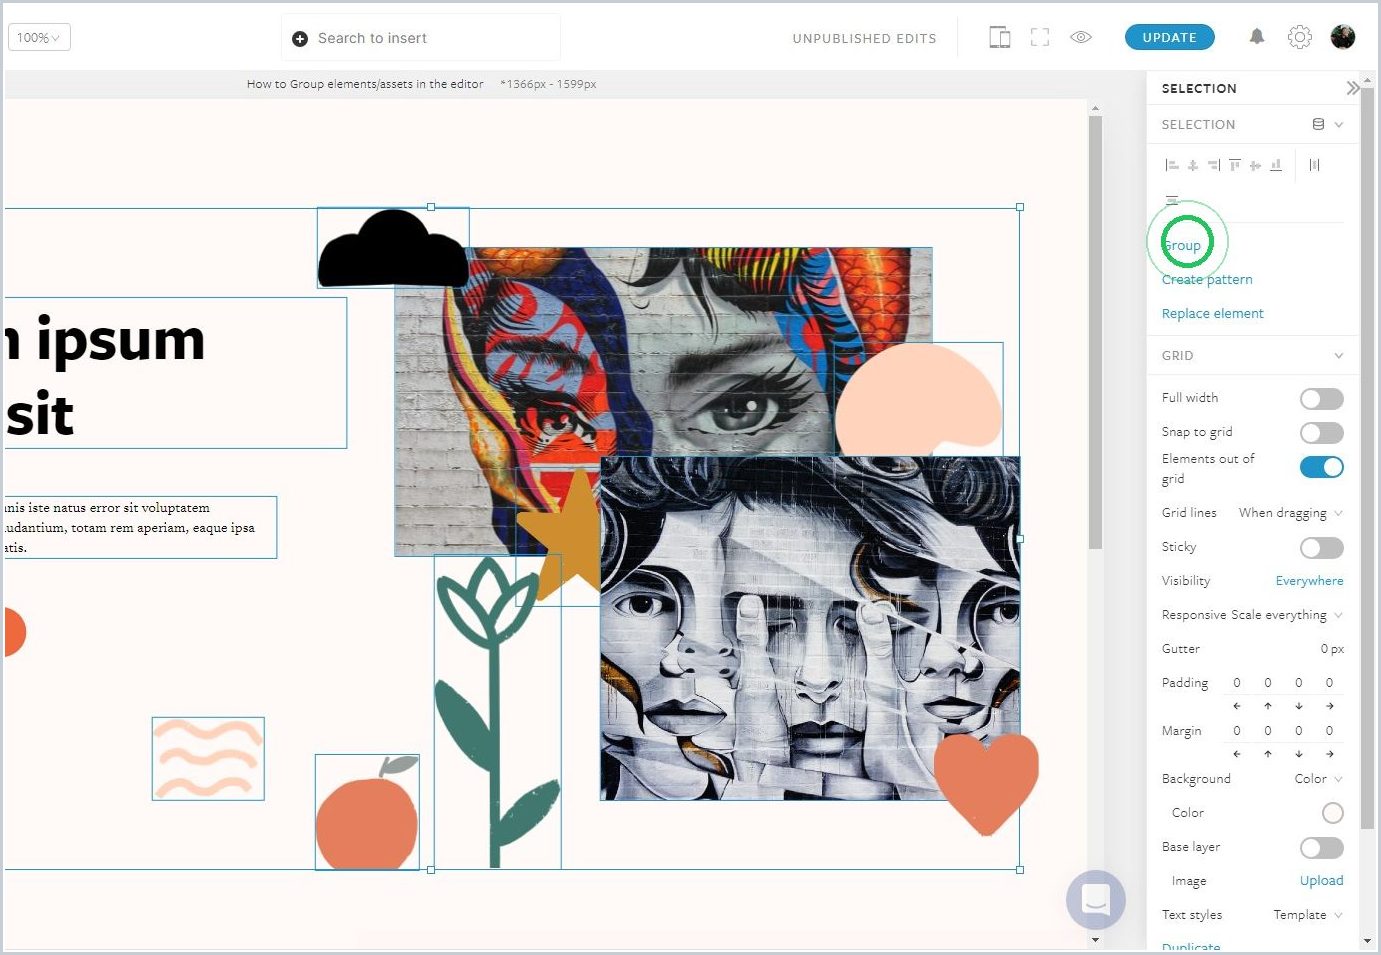The image size is (1381, 955).
Task: Align selected elements to the top edge
Action: coord(1235,165)
